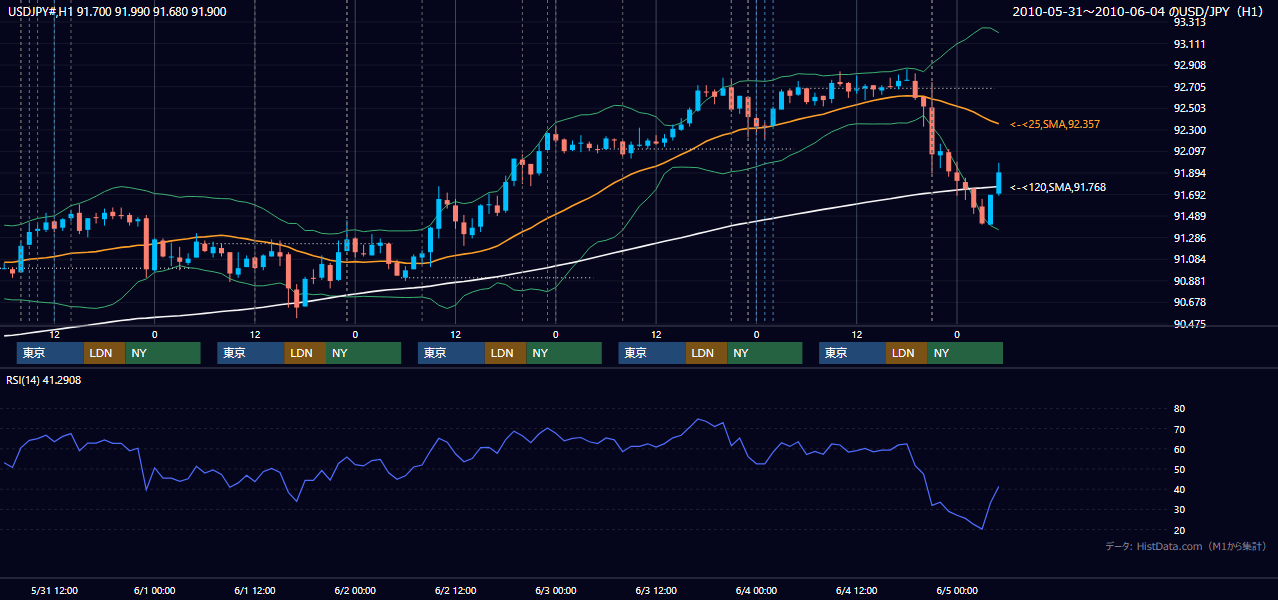The height and width of the screenshot is (600, 1278).
Task: Click RSI scale level 50
Action: [x=1179, y=469]
